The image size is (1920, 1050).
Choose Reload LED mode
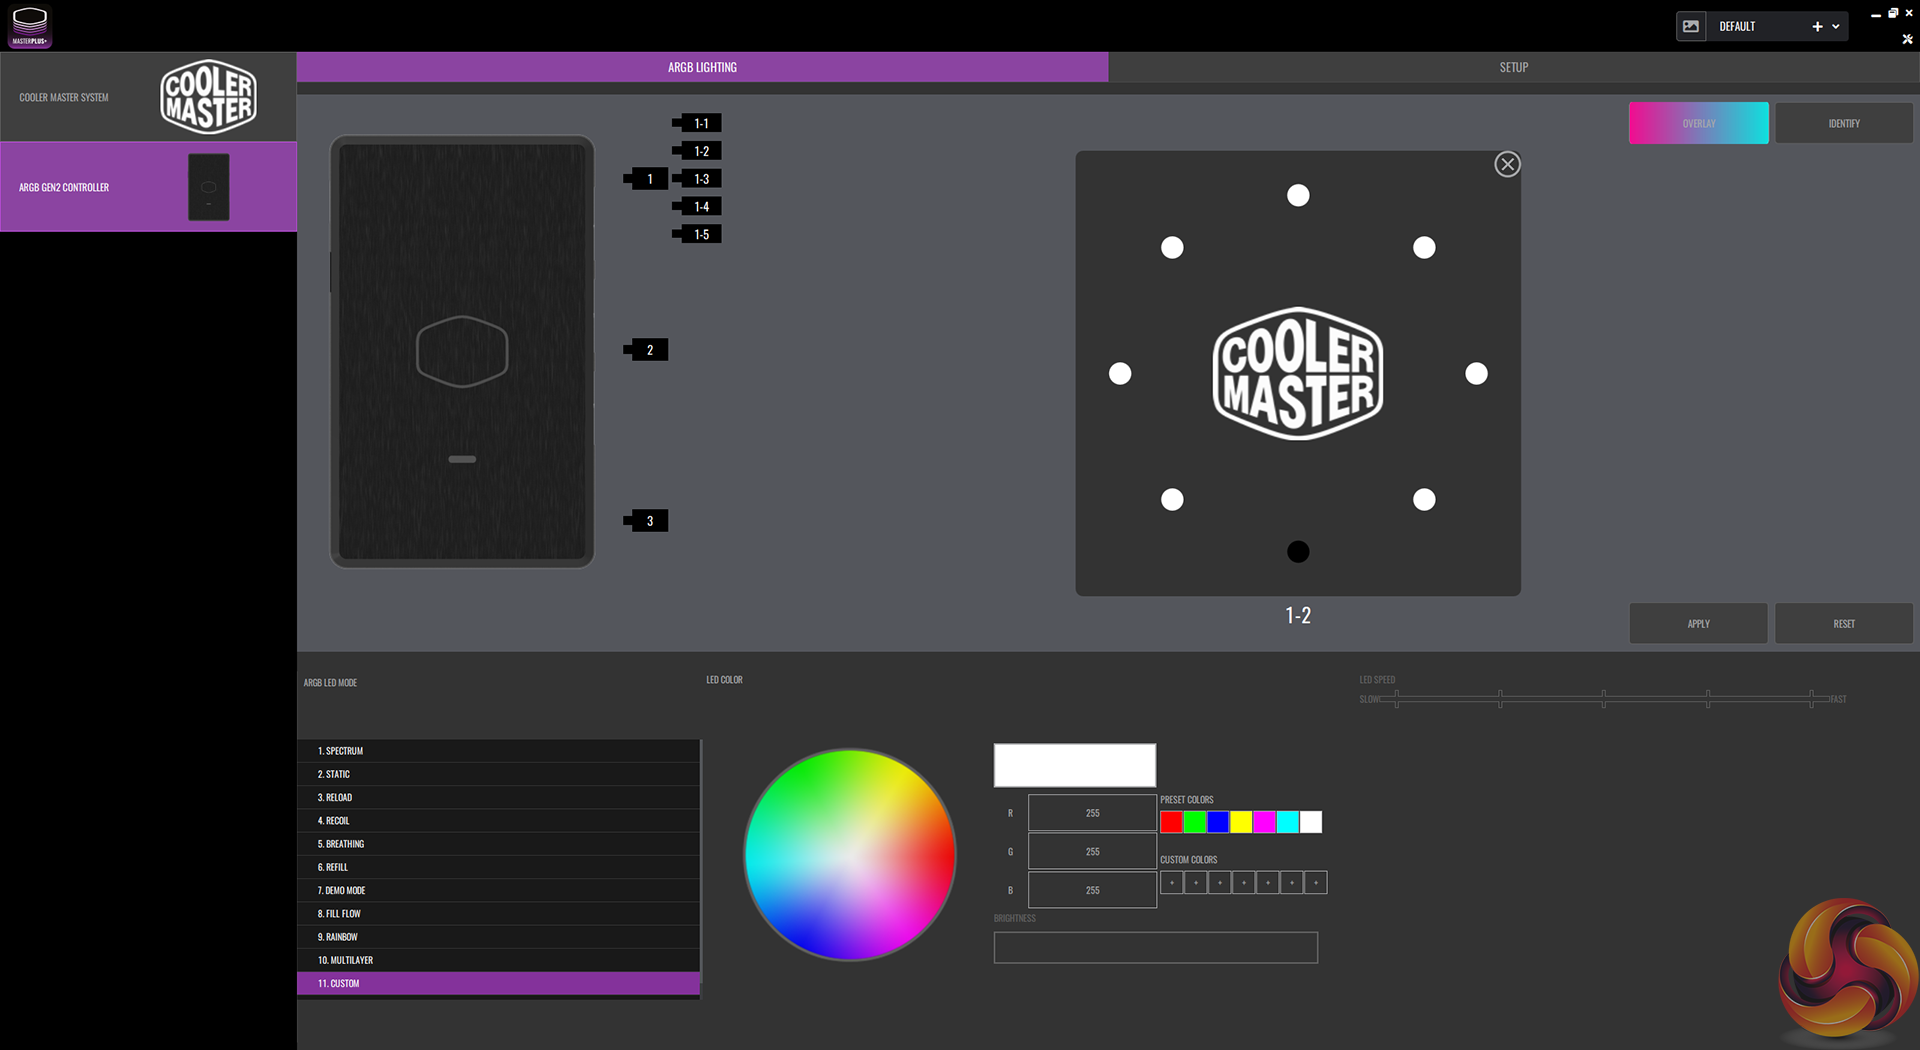498,797
